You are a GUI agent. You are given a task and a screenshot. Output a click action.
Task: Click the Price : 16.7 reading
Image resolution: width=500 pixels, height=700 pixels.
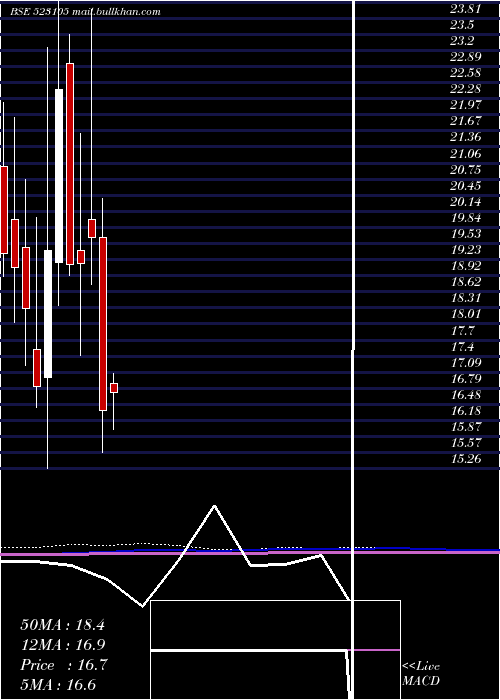63,665
